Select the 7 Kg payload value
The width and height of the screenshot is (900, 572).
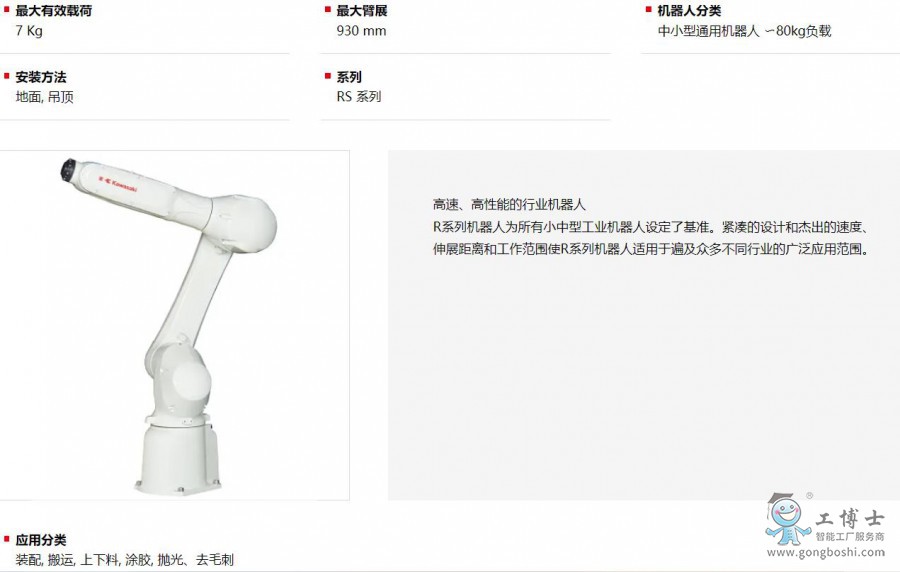[29, 30]
